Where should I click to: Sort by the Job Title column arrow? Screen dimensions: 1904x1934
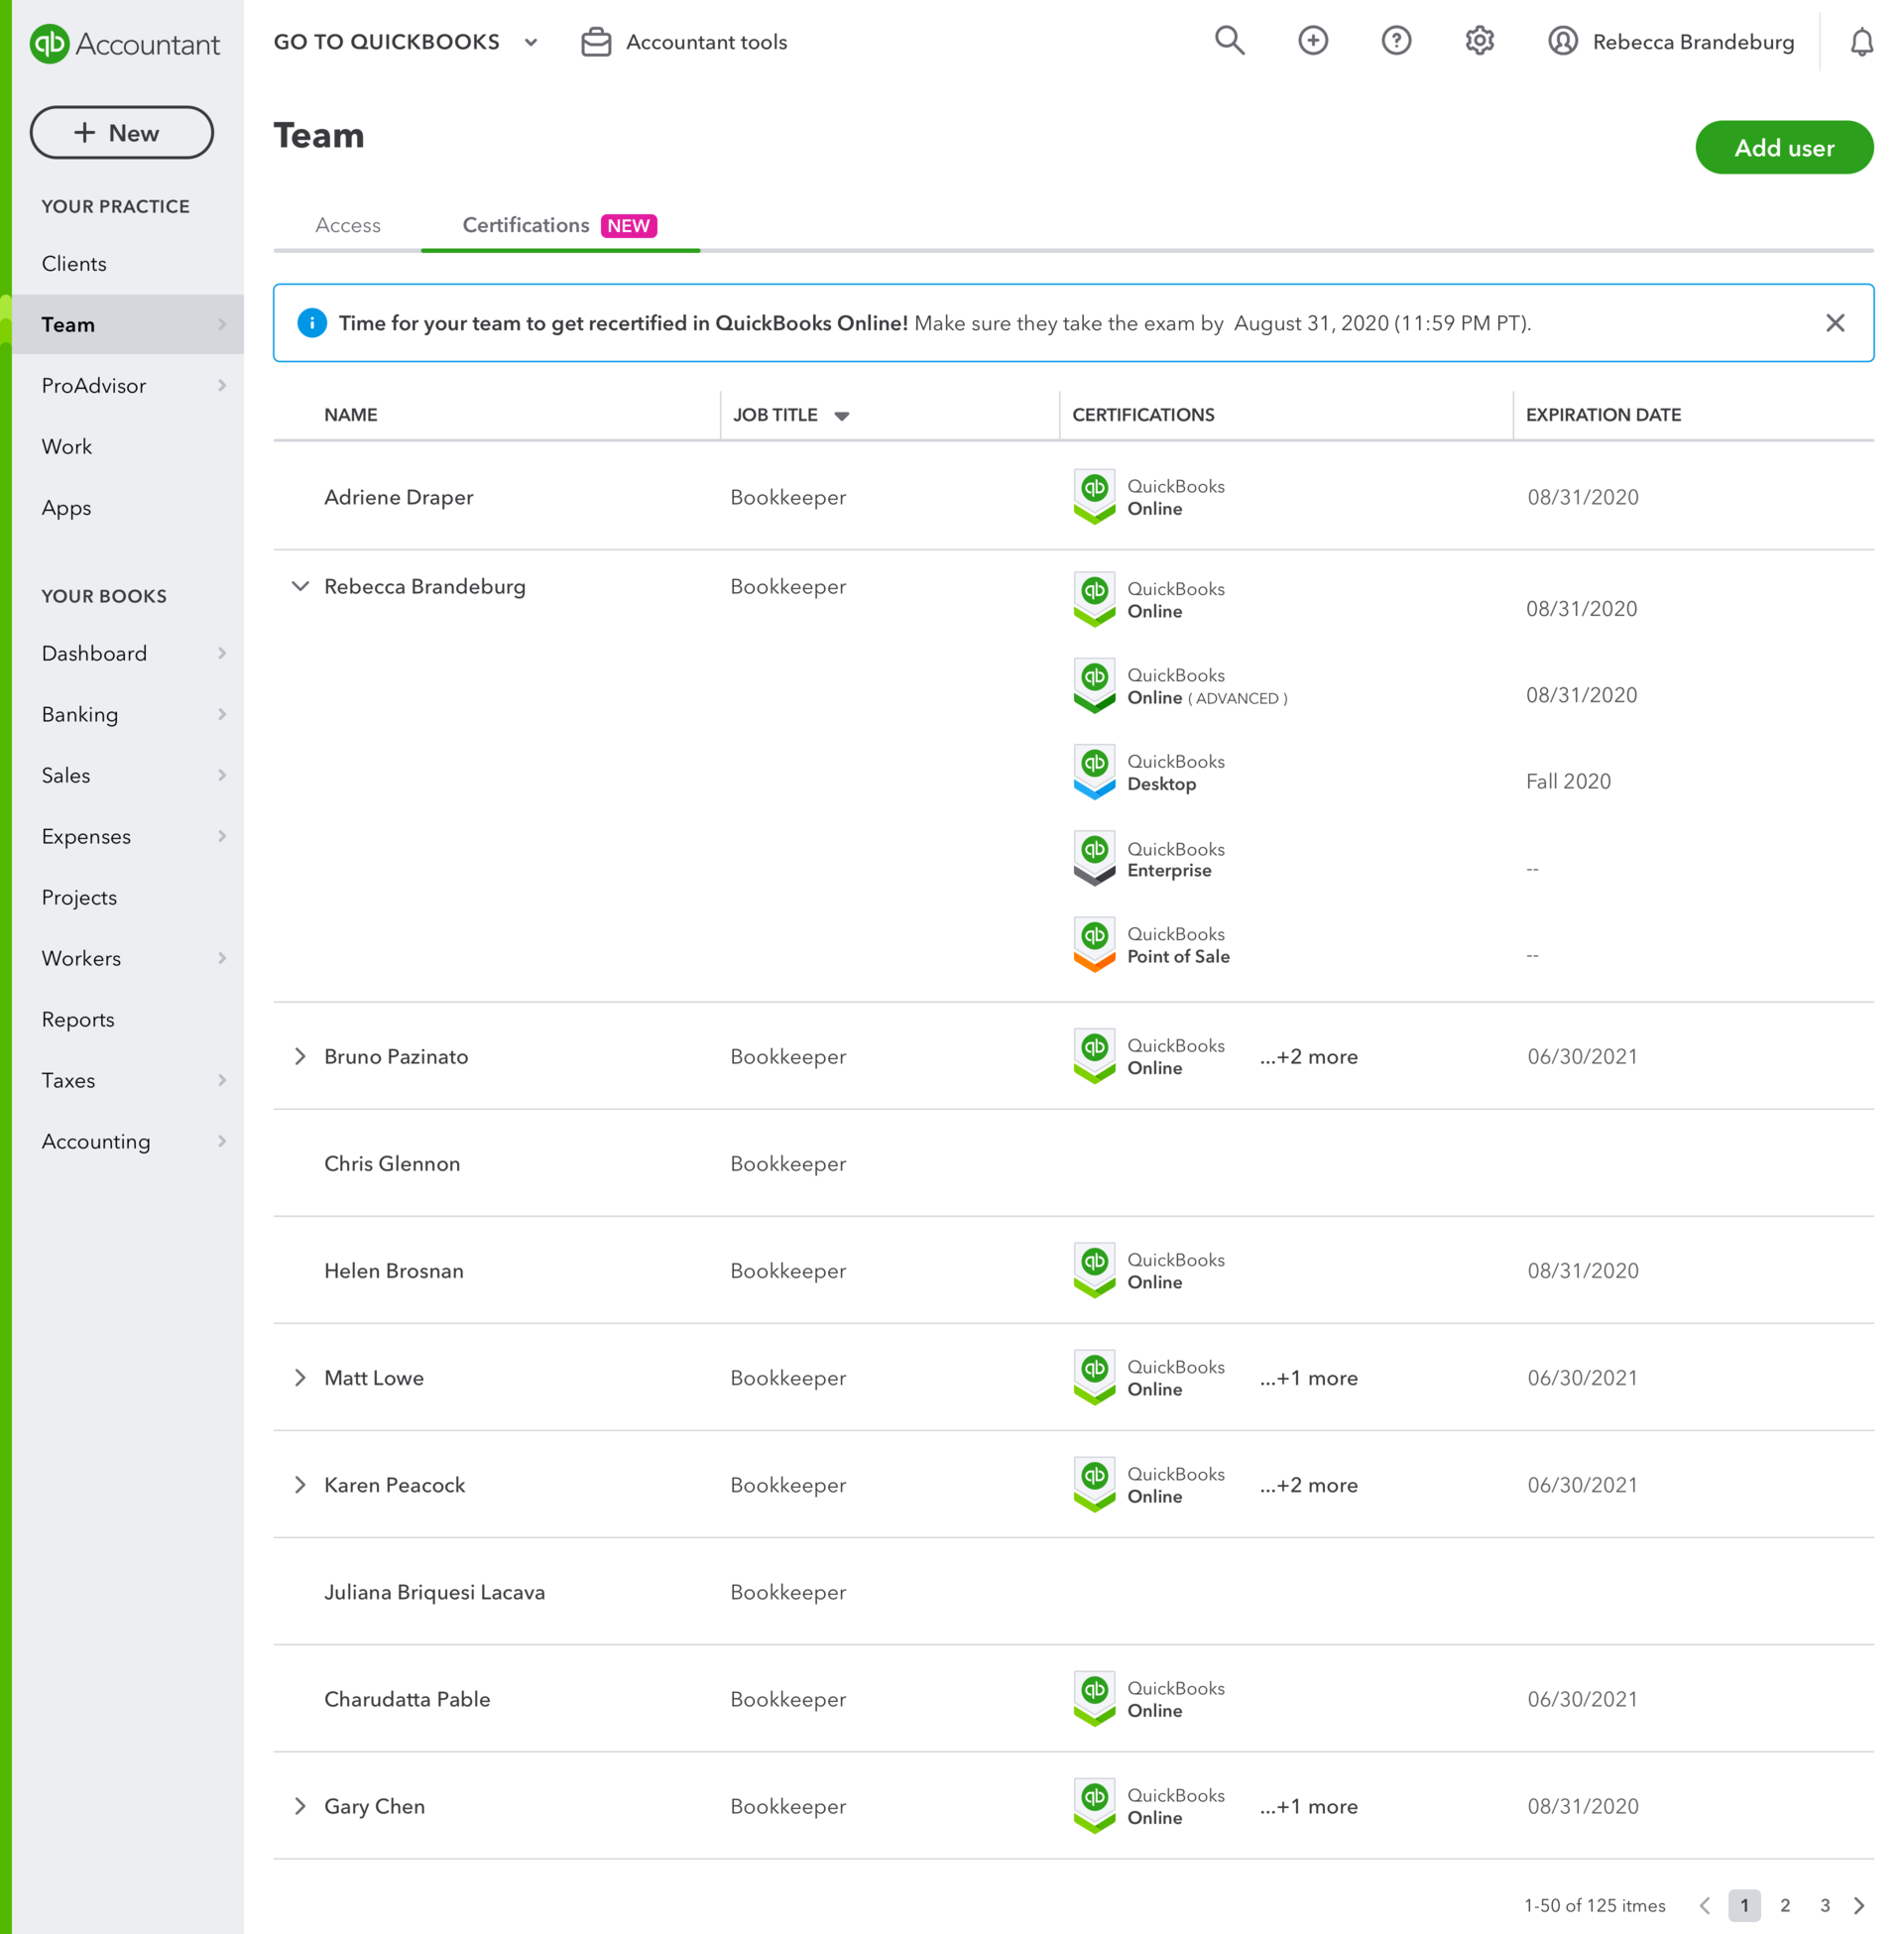click(842, 416)
